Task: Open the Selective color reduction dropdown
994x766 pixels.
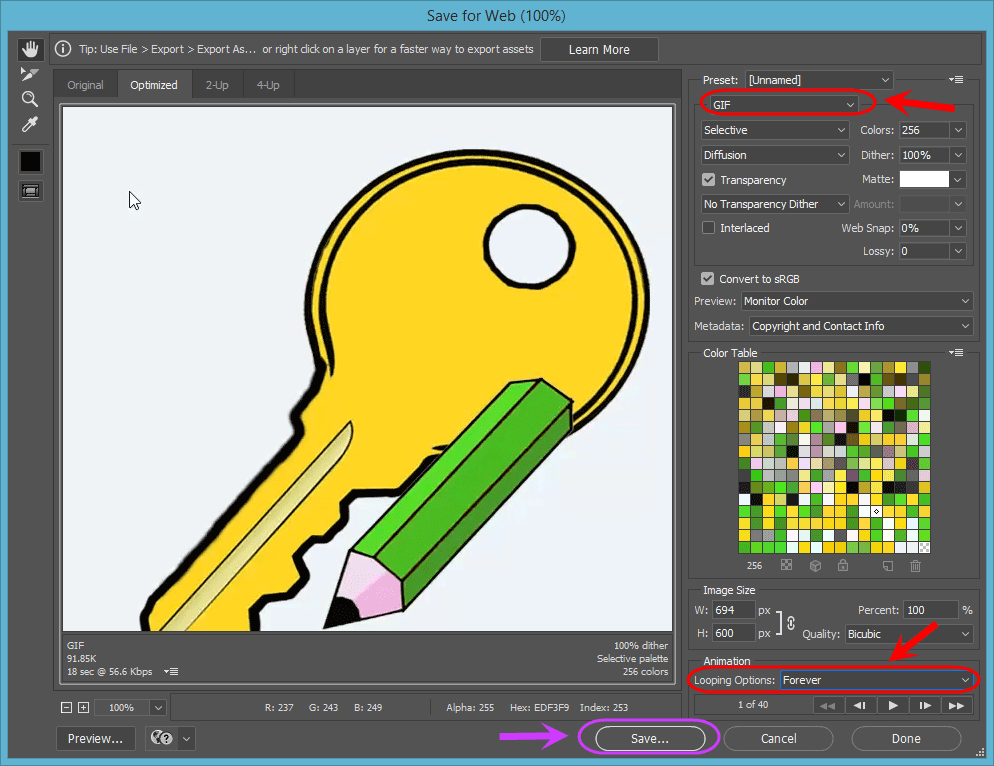Action: [775, 130]
